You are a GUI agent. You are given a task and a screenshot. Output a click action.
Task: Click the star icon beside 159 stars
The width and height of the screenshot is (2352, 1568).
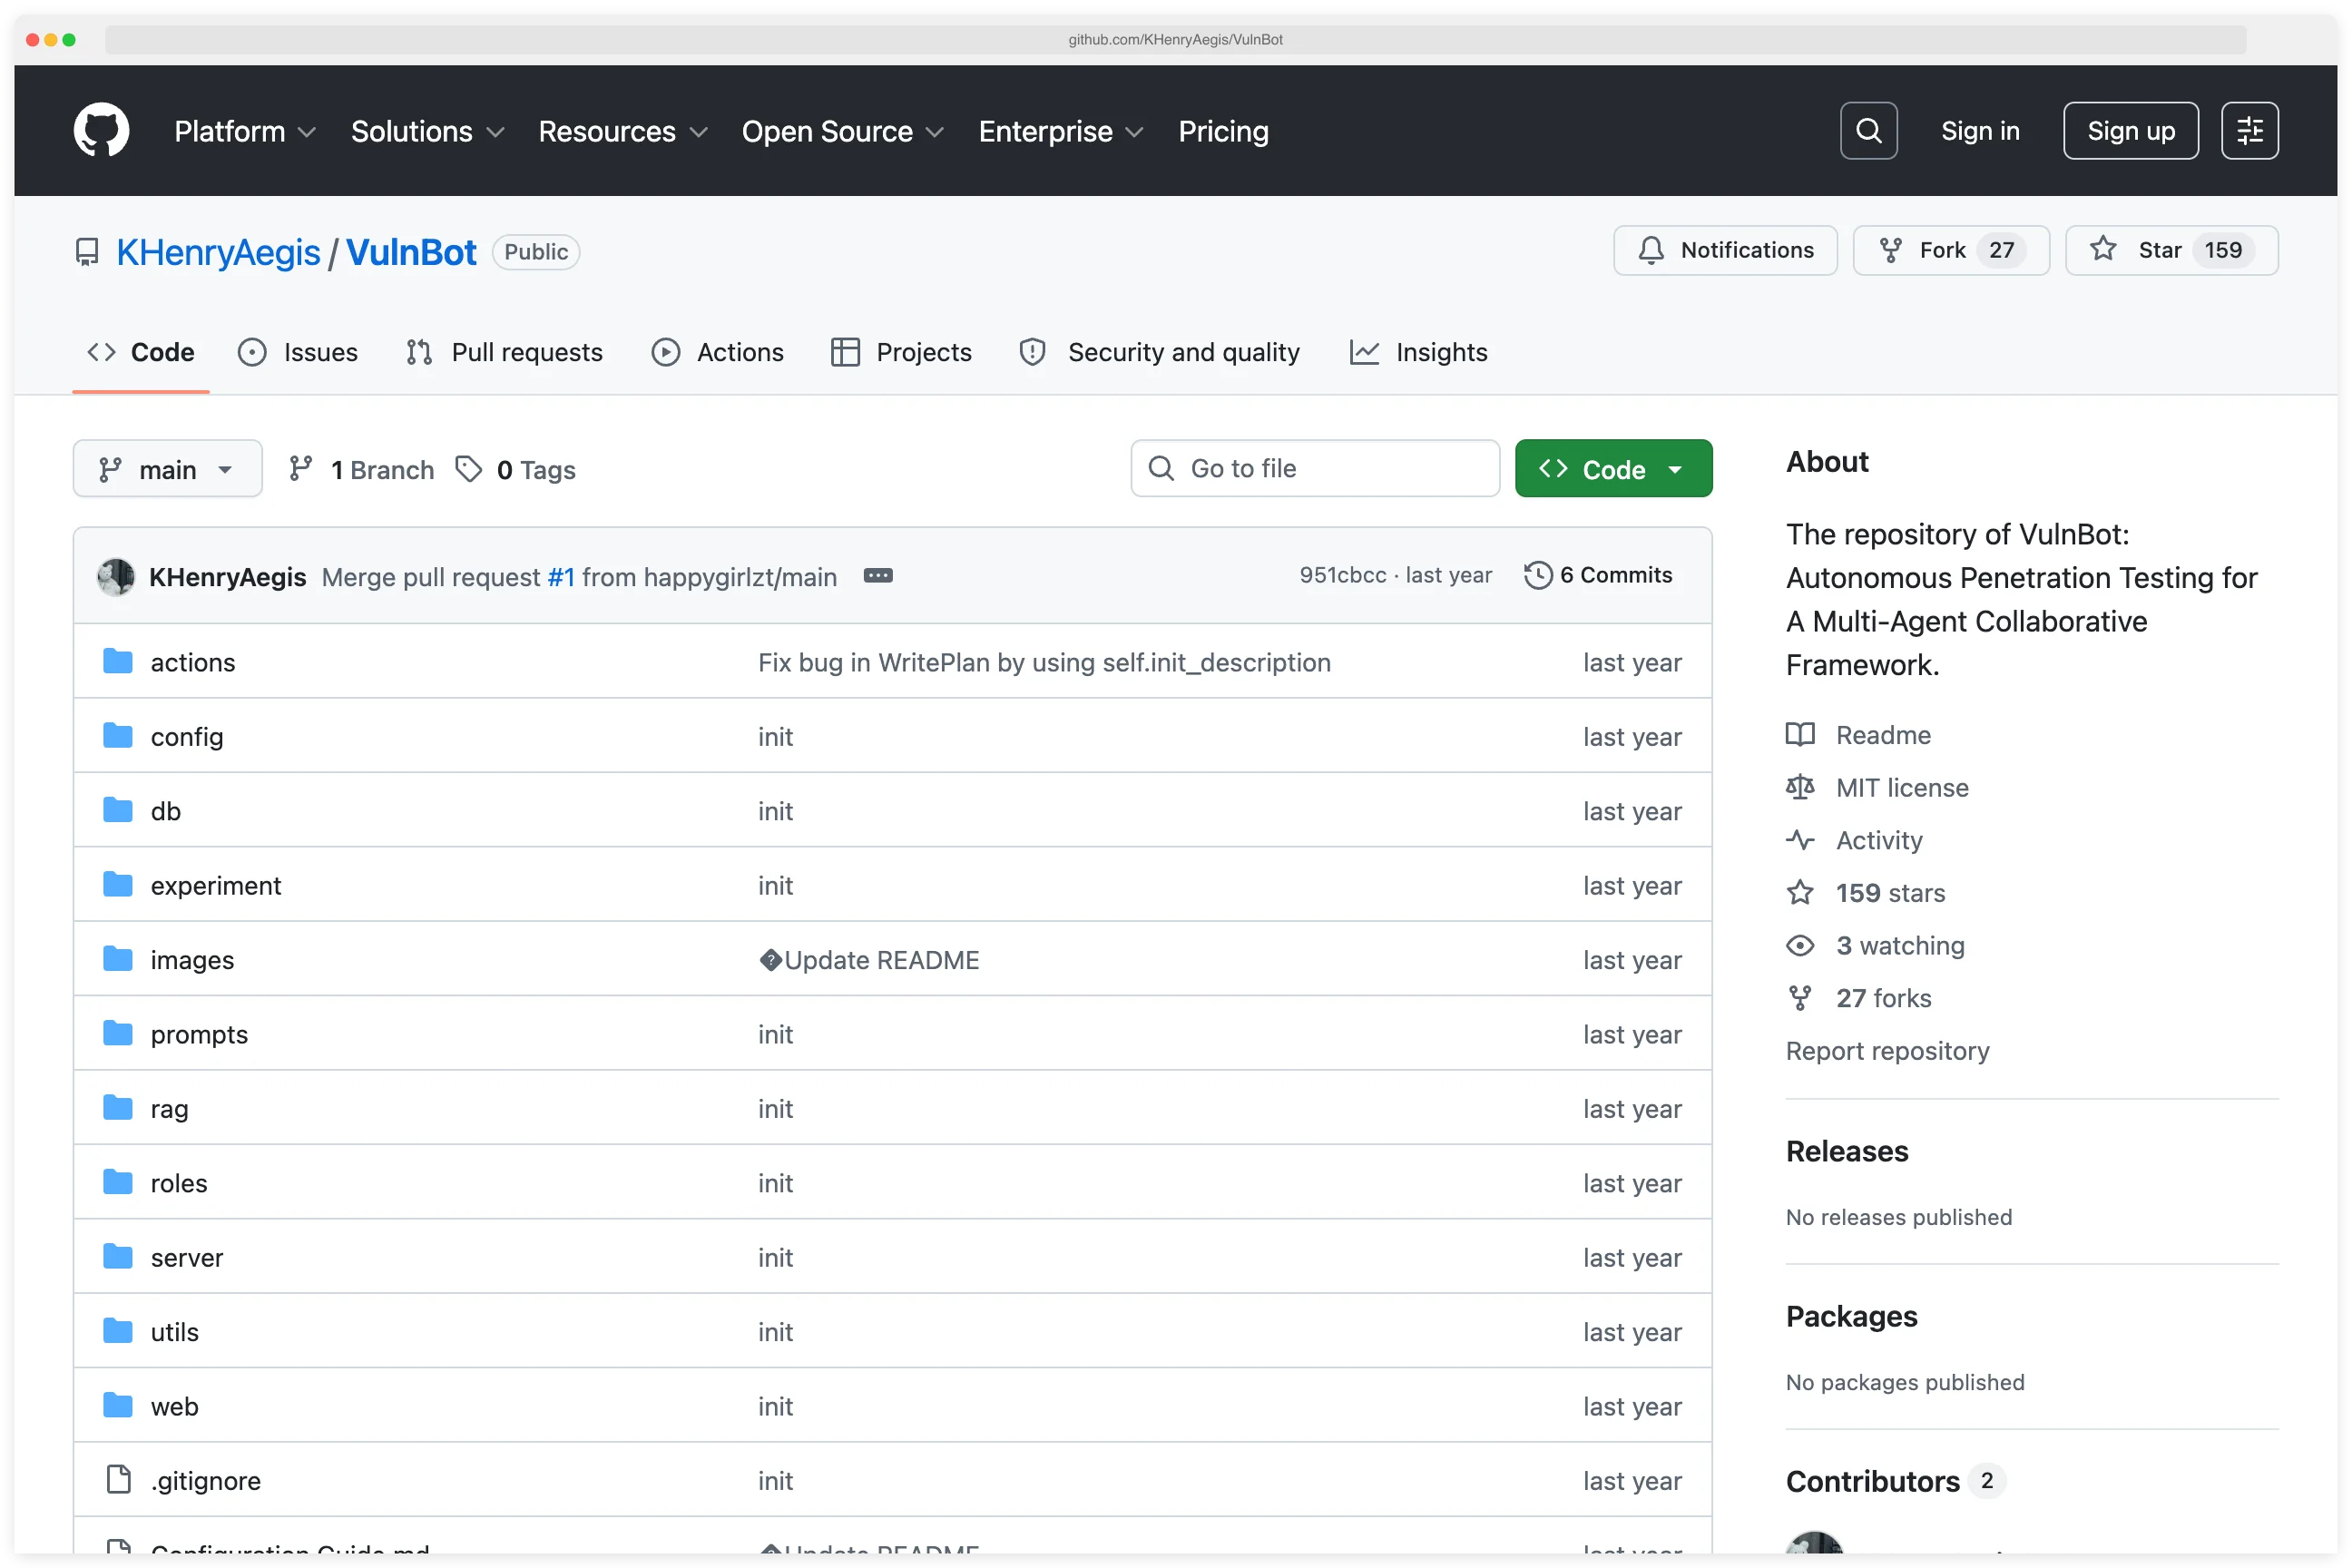(1800, 892)
